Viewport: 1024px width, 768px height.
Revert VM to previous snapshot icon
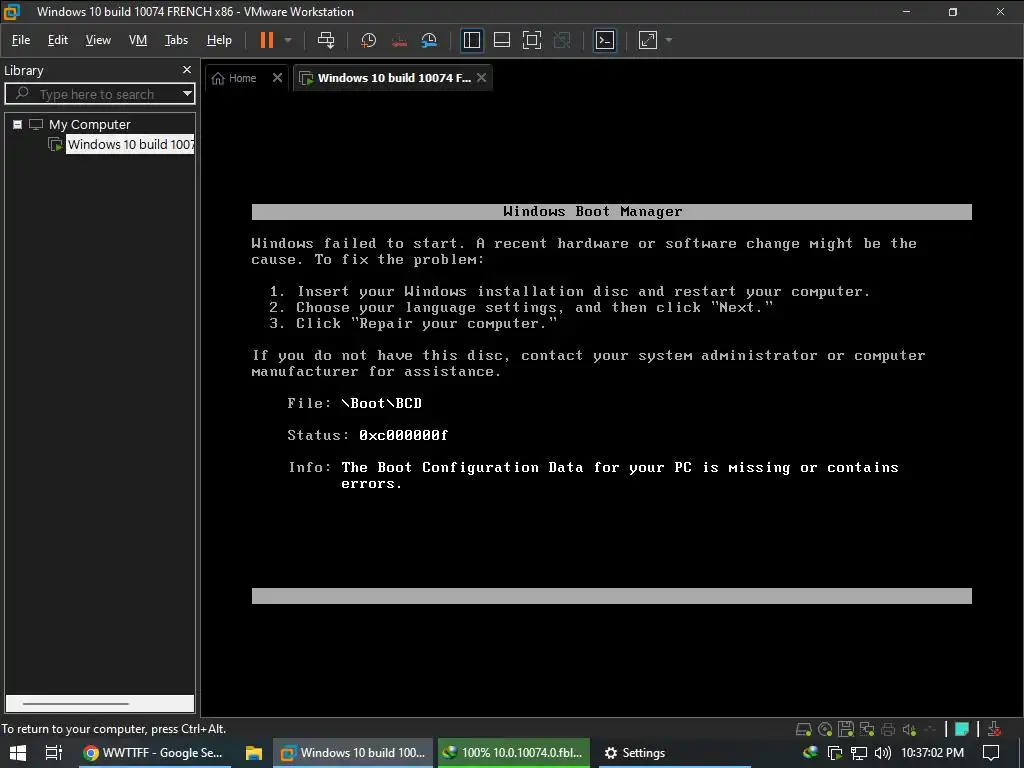tap(399, 40)
